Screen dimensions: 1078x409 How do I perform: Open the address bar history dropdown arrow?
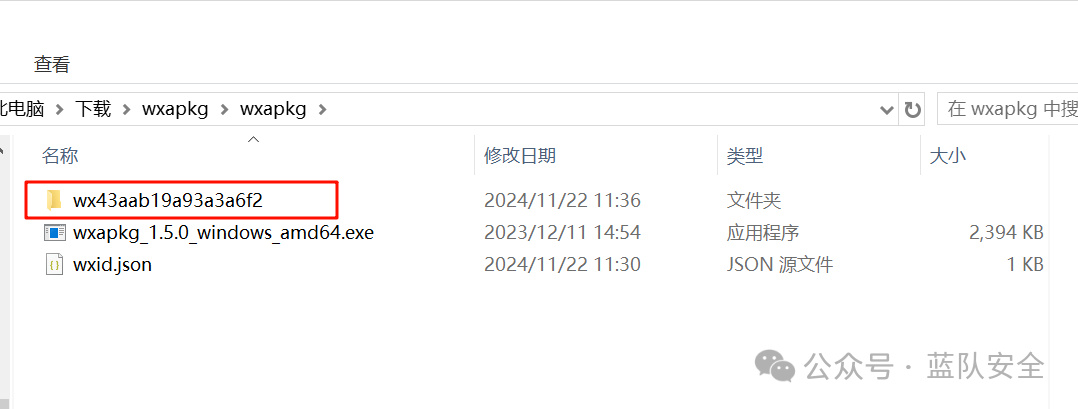click(887, 110)
